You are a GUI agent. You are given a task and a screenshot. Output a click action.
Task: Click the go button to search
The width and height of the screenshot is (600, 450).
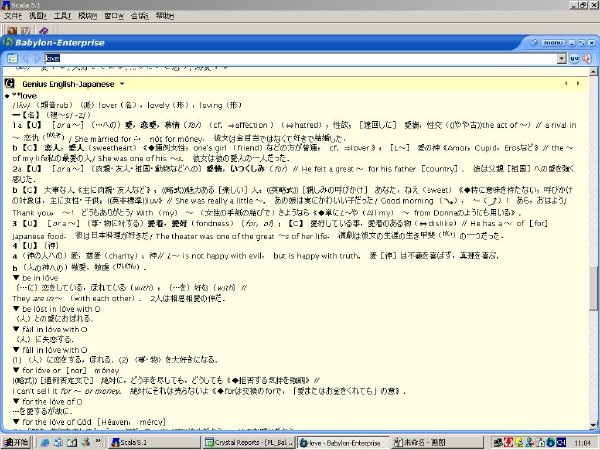pyautogui.click(x=574, y=59)
